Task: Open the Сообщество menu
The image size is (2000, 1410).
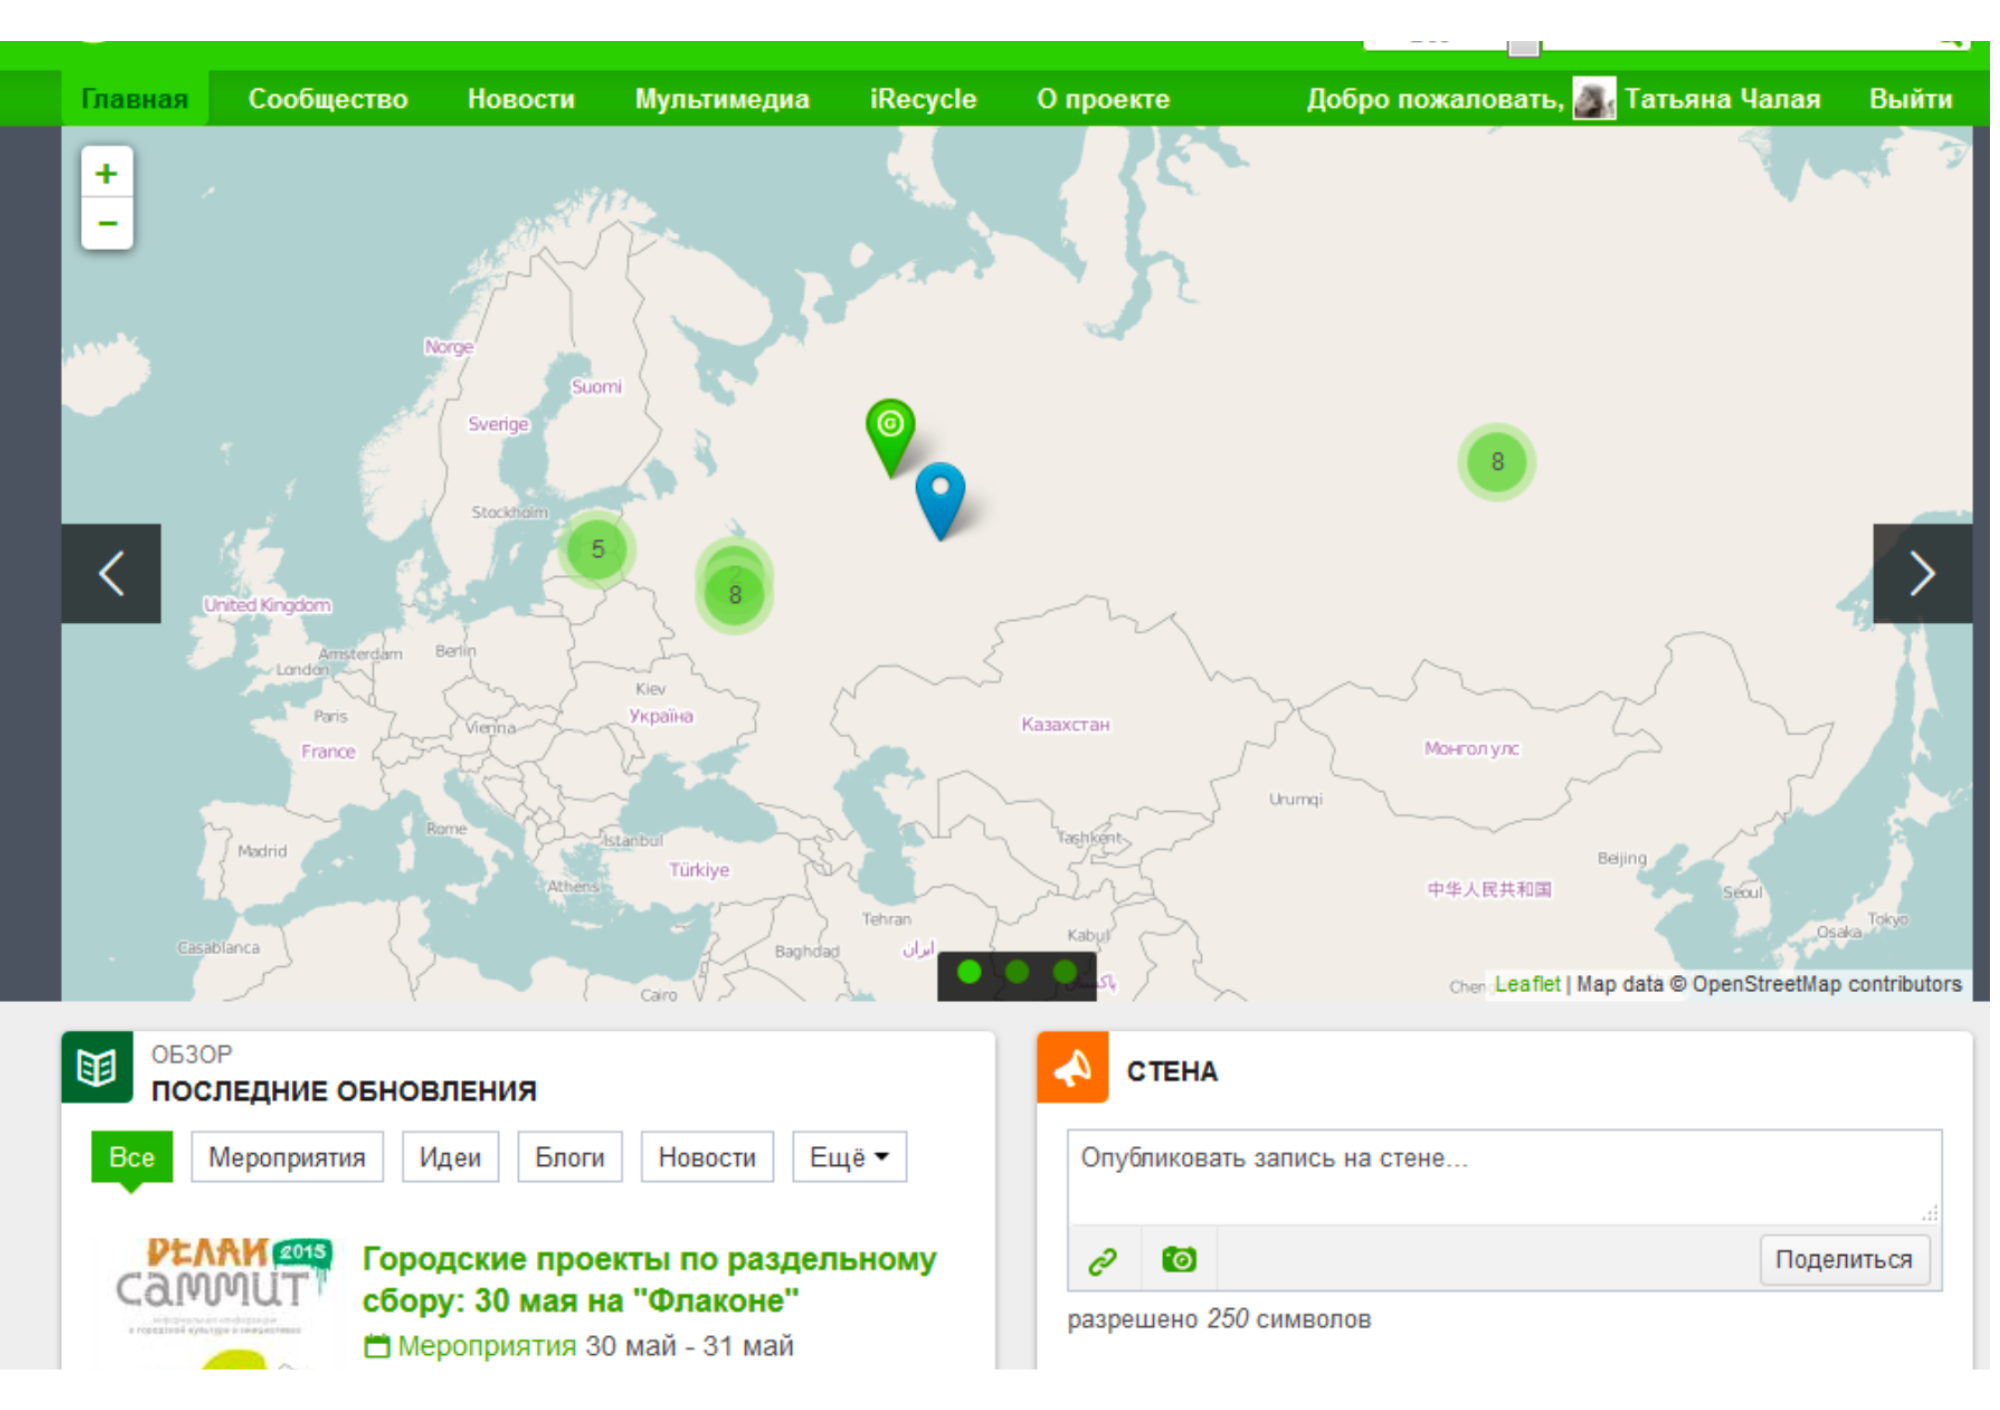Action: 328,99
